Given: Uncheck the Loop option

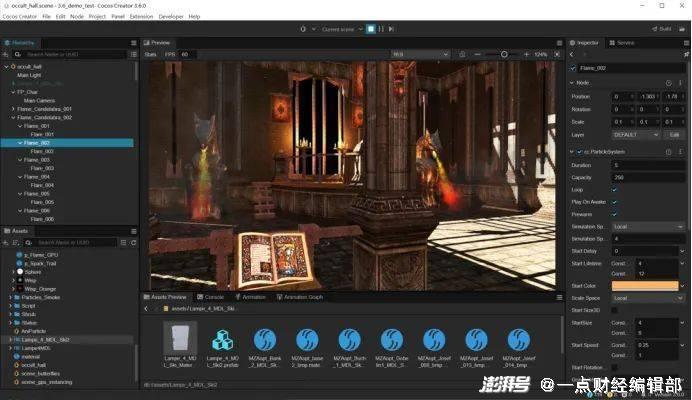Looking at the screenshot, I should tap(614, 190).
